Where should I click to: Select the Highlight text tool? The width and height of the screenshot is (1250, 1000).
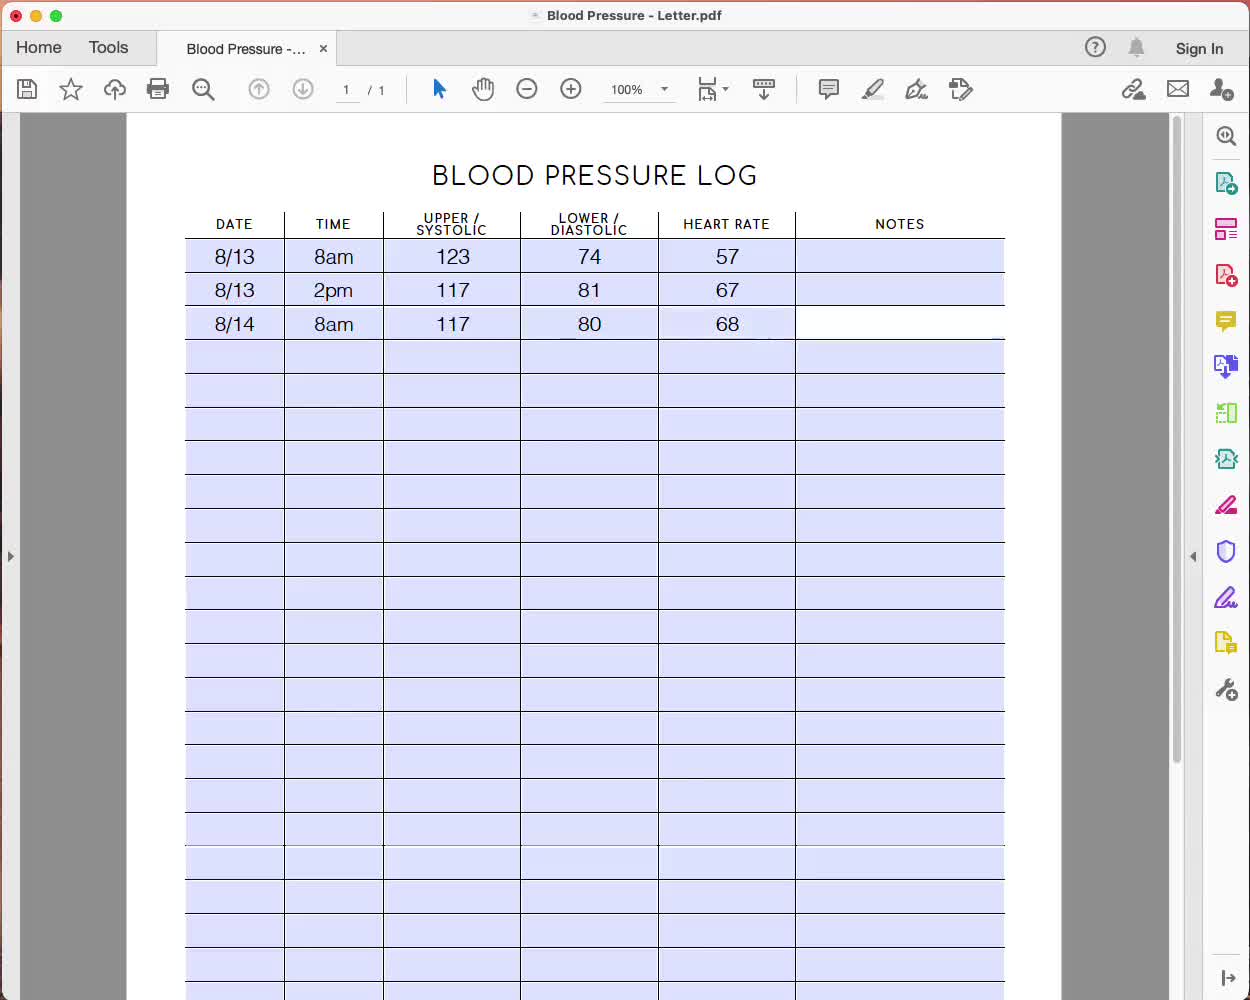tap(872, 89)
